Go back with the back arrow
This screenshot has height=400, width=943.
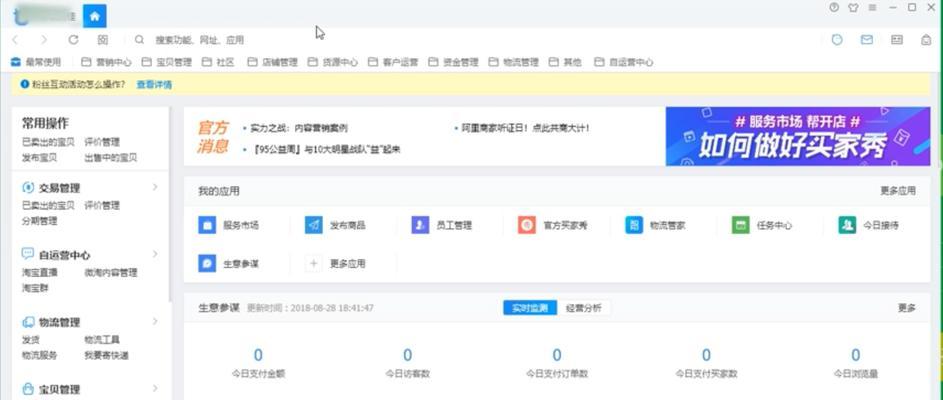[16, 40]
